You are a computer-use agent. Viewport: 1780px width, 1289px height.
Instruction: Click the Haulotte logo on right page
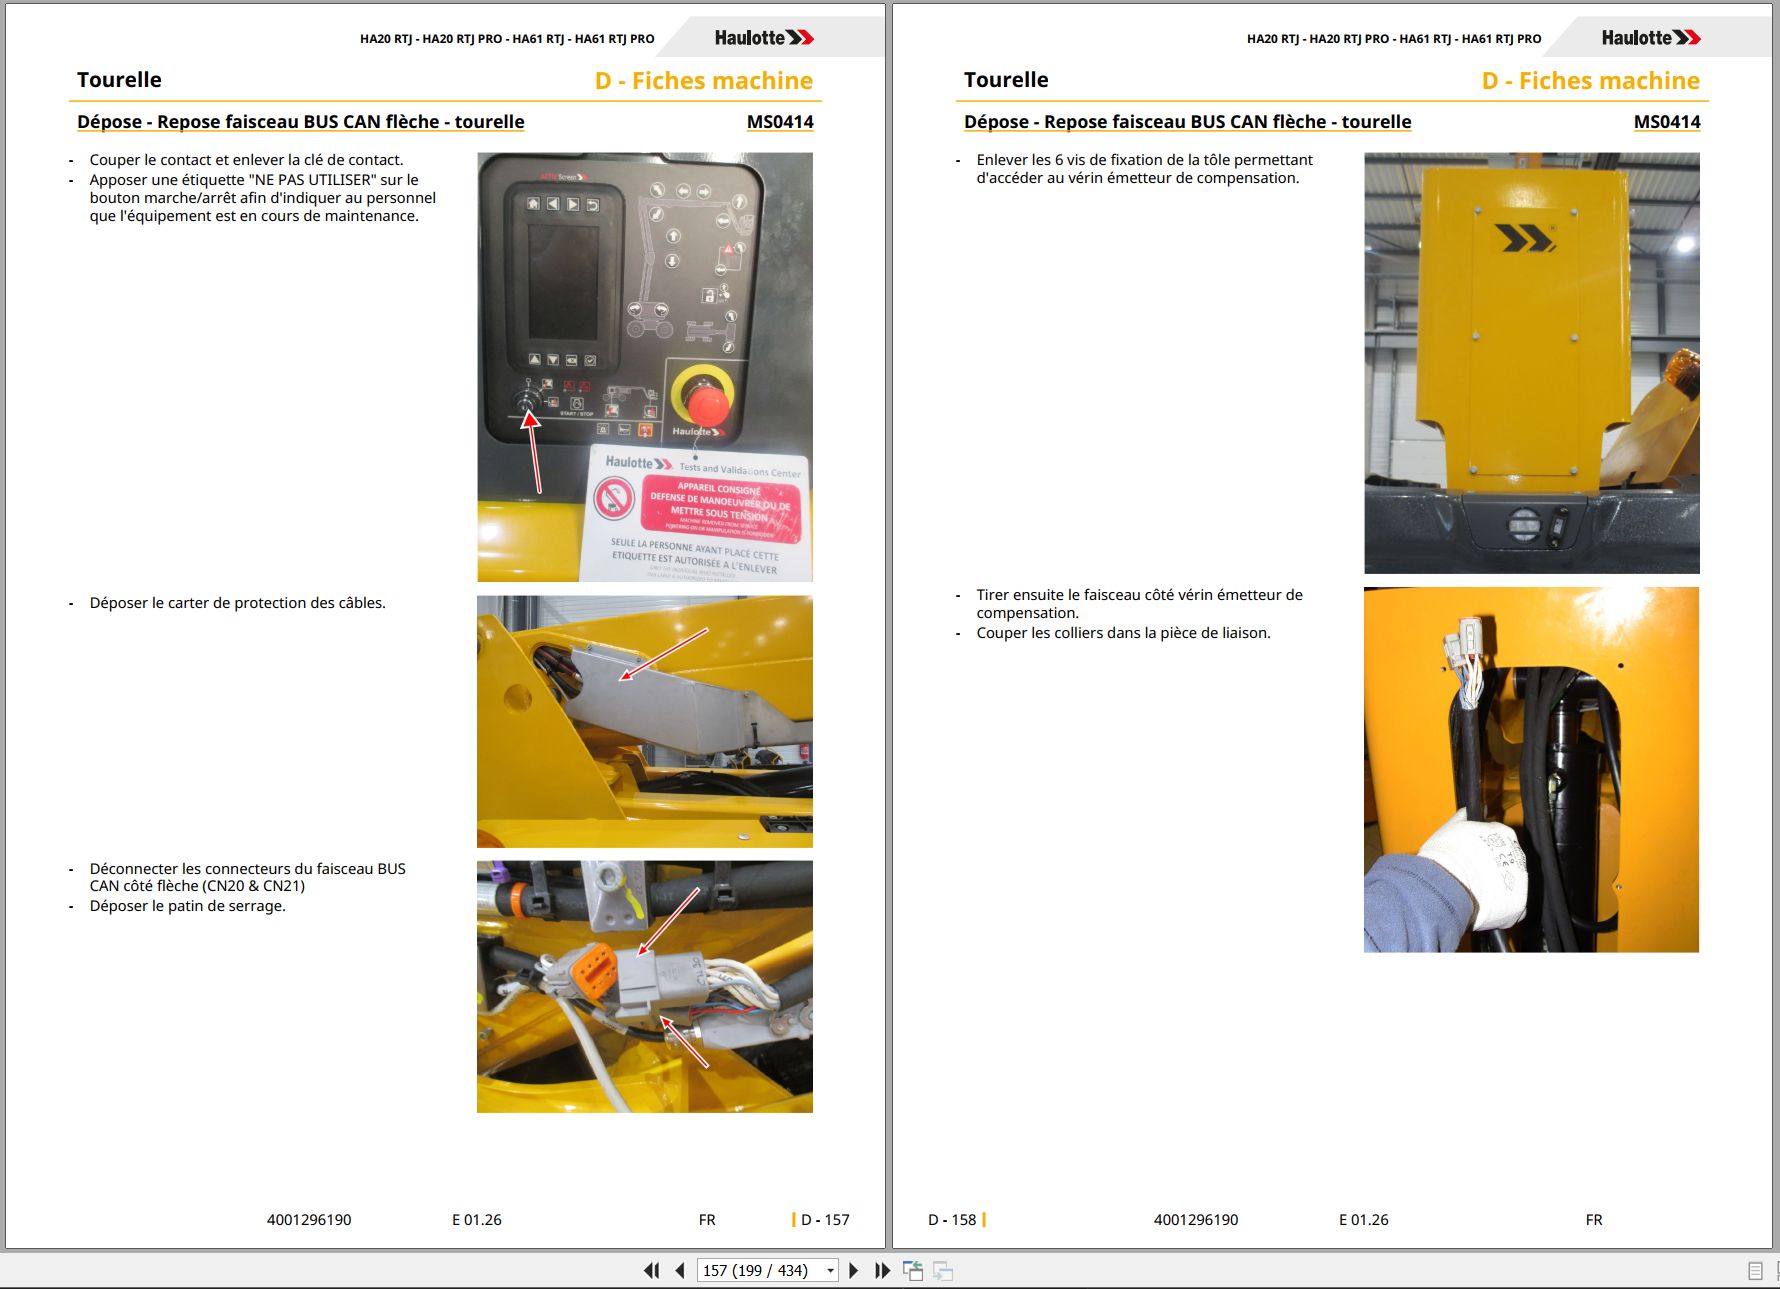[x=1651, y=38]
